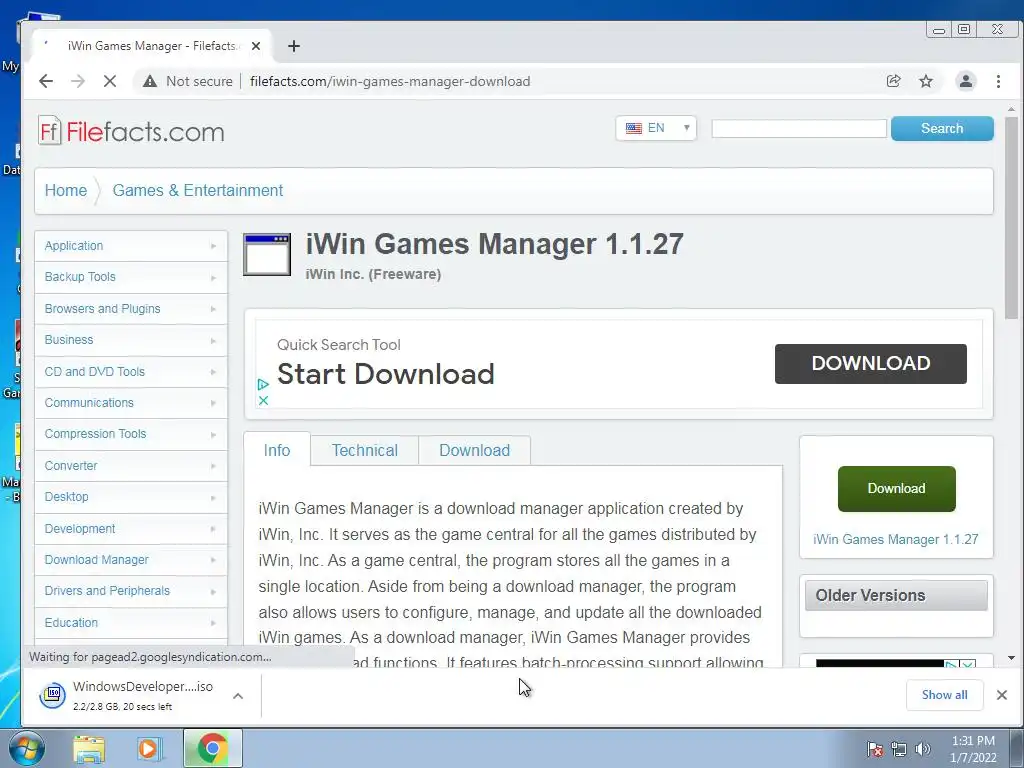
Task: Open the Drivers and Peripherals category
Action: [x=107, y=590]
